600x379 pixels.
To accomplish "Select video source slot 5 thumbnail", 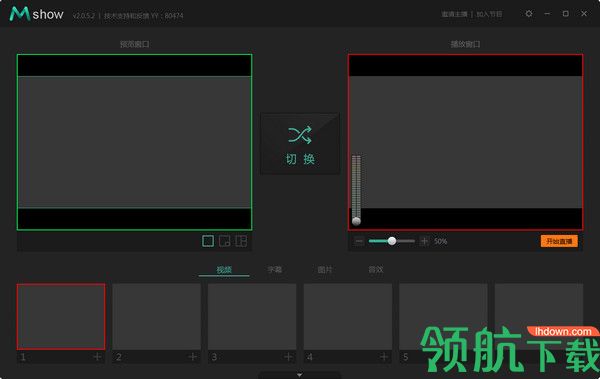I will (443, 317).
